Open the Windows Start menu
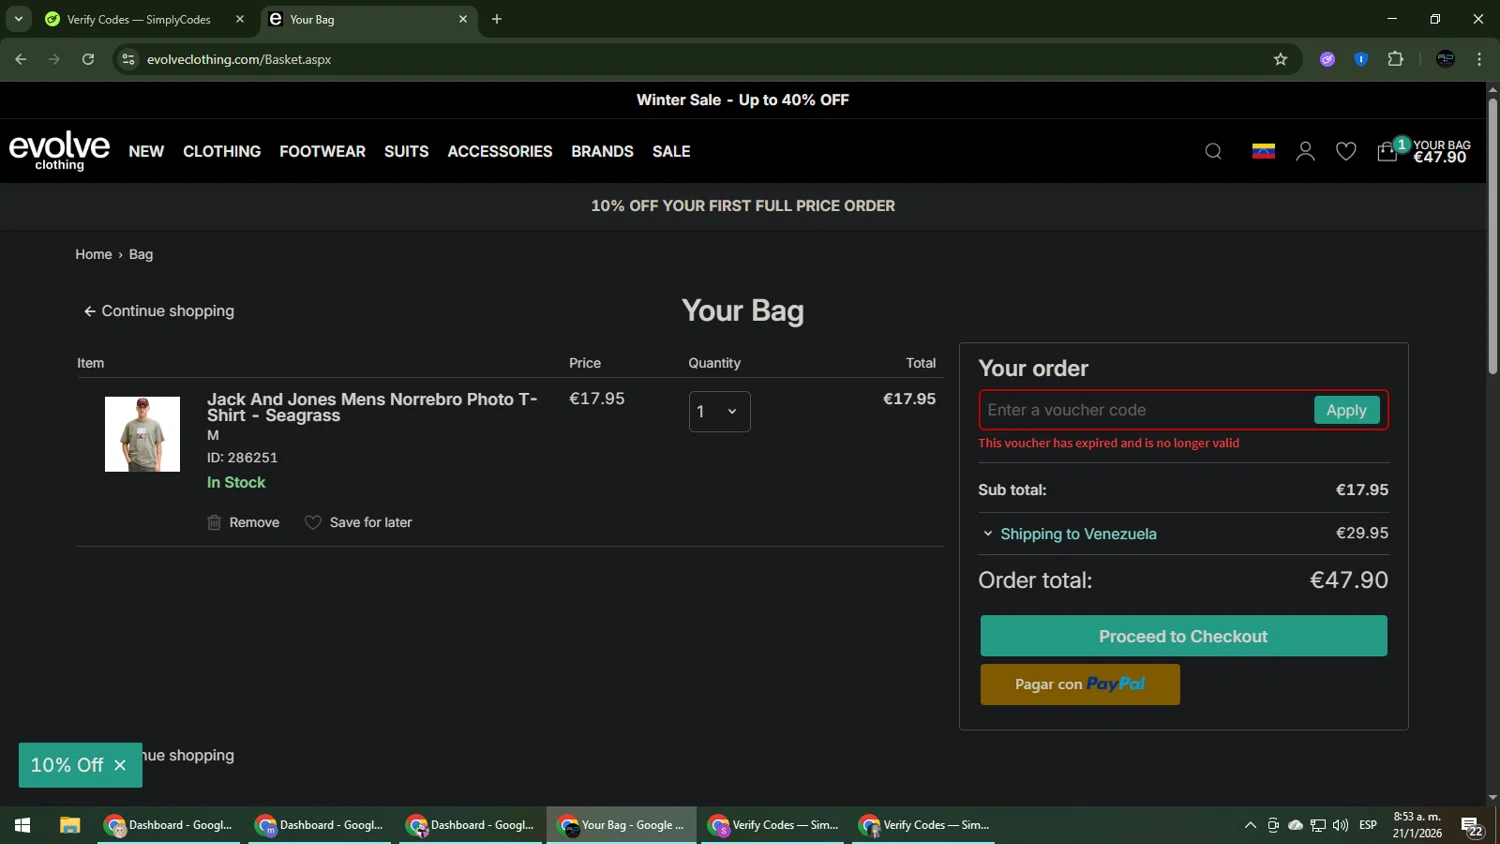Screen dimensions: 1500x844 click(x=22, y=825)
